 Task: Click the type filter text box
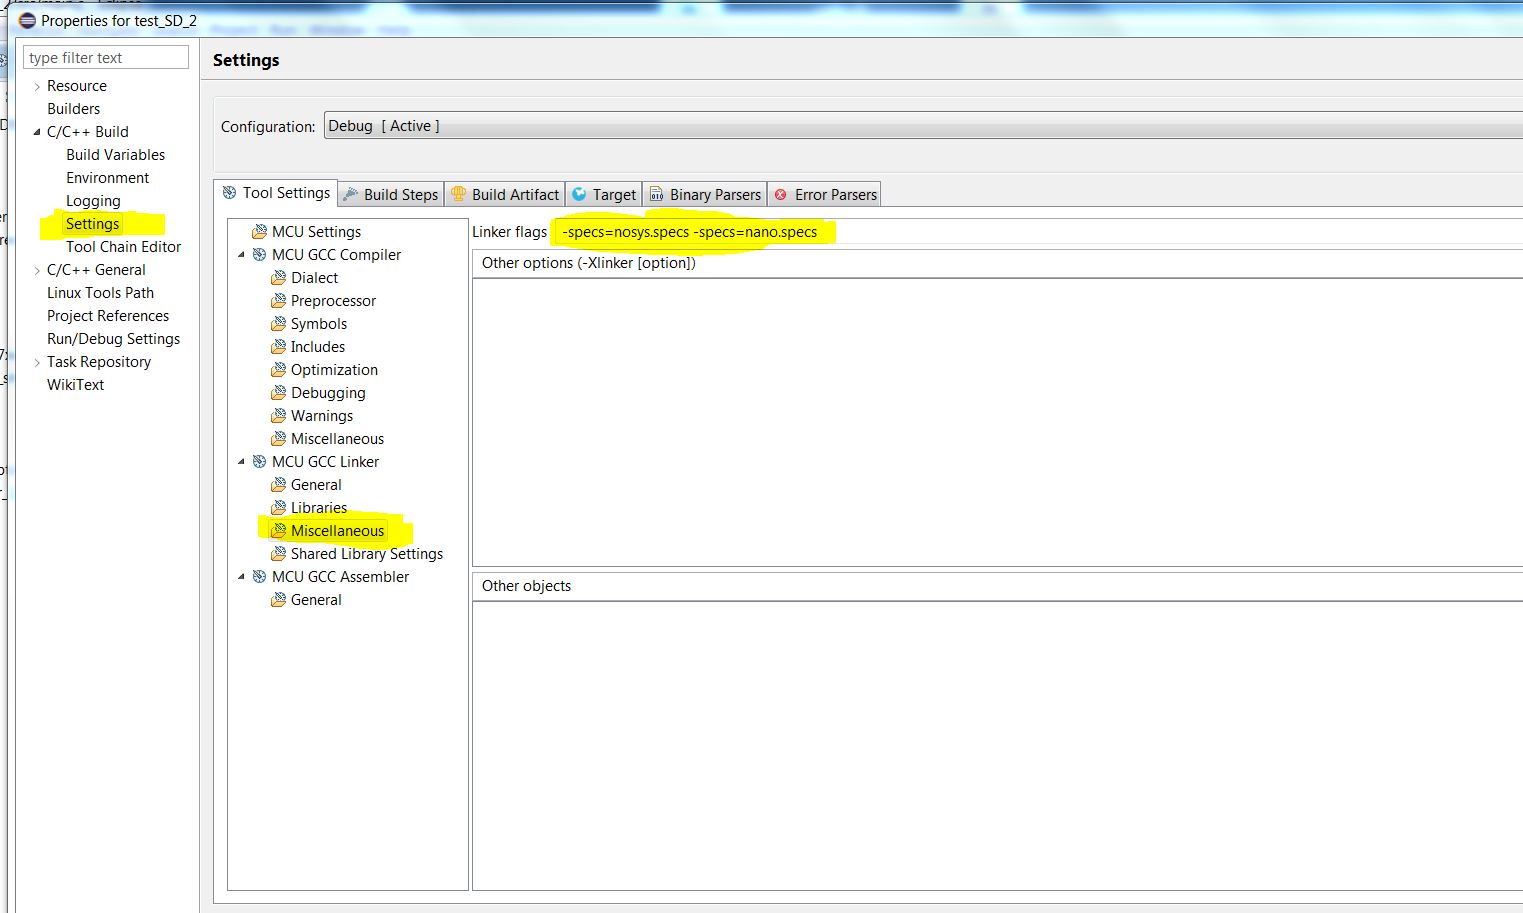click(x=105, y=58)
